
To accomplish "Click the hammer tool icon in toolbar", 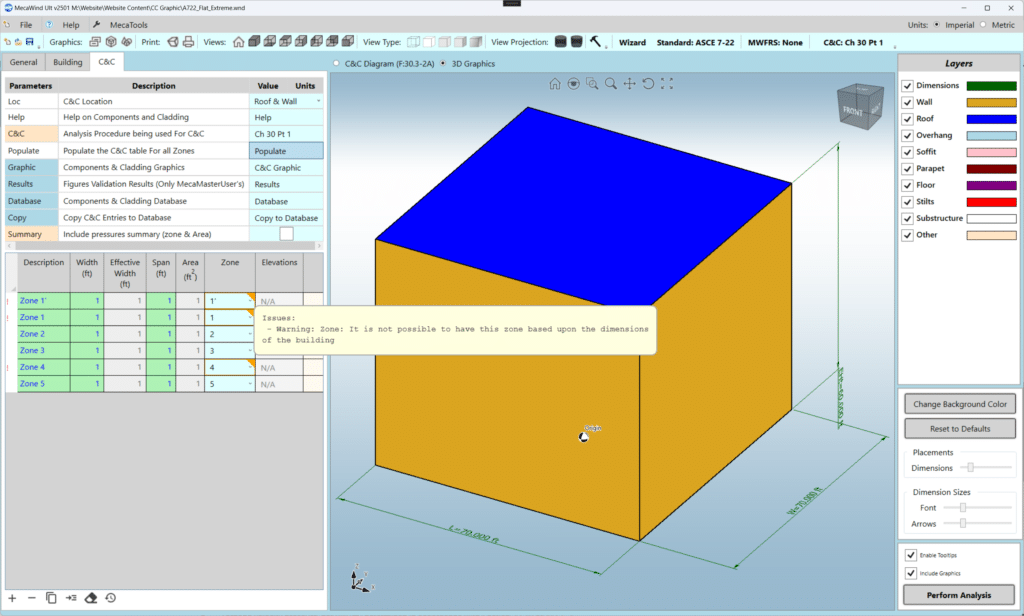I will [596, 41].
